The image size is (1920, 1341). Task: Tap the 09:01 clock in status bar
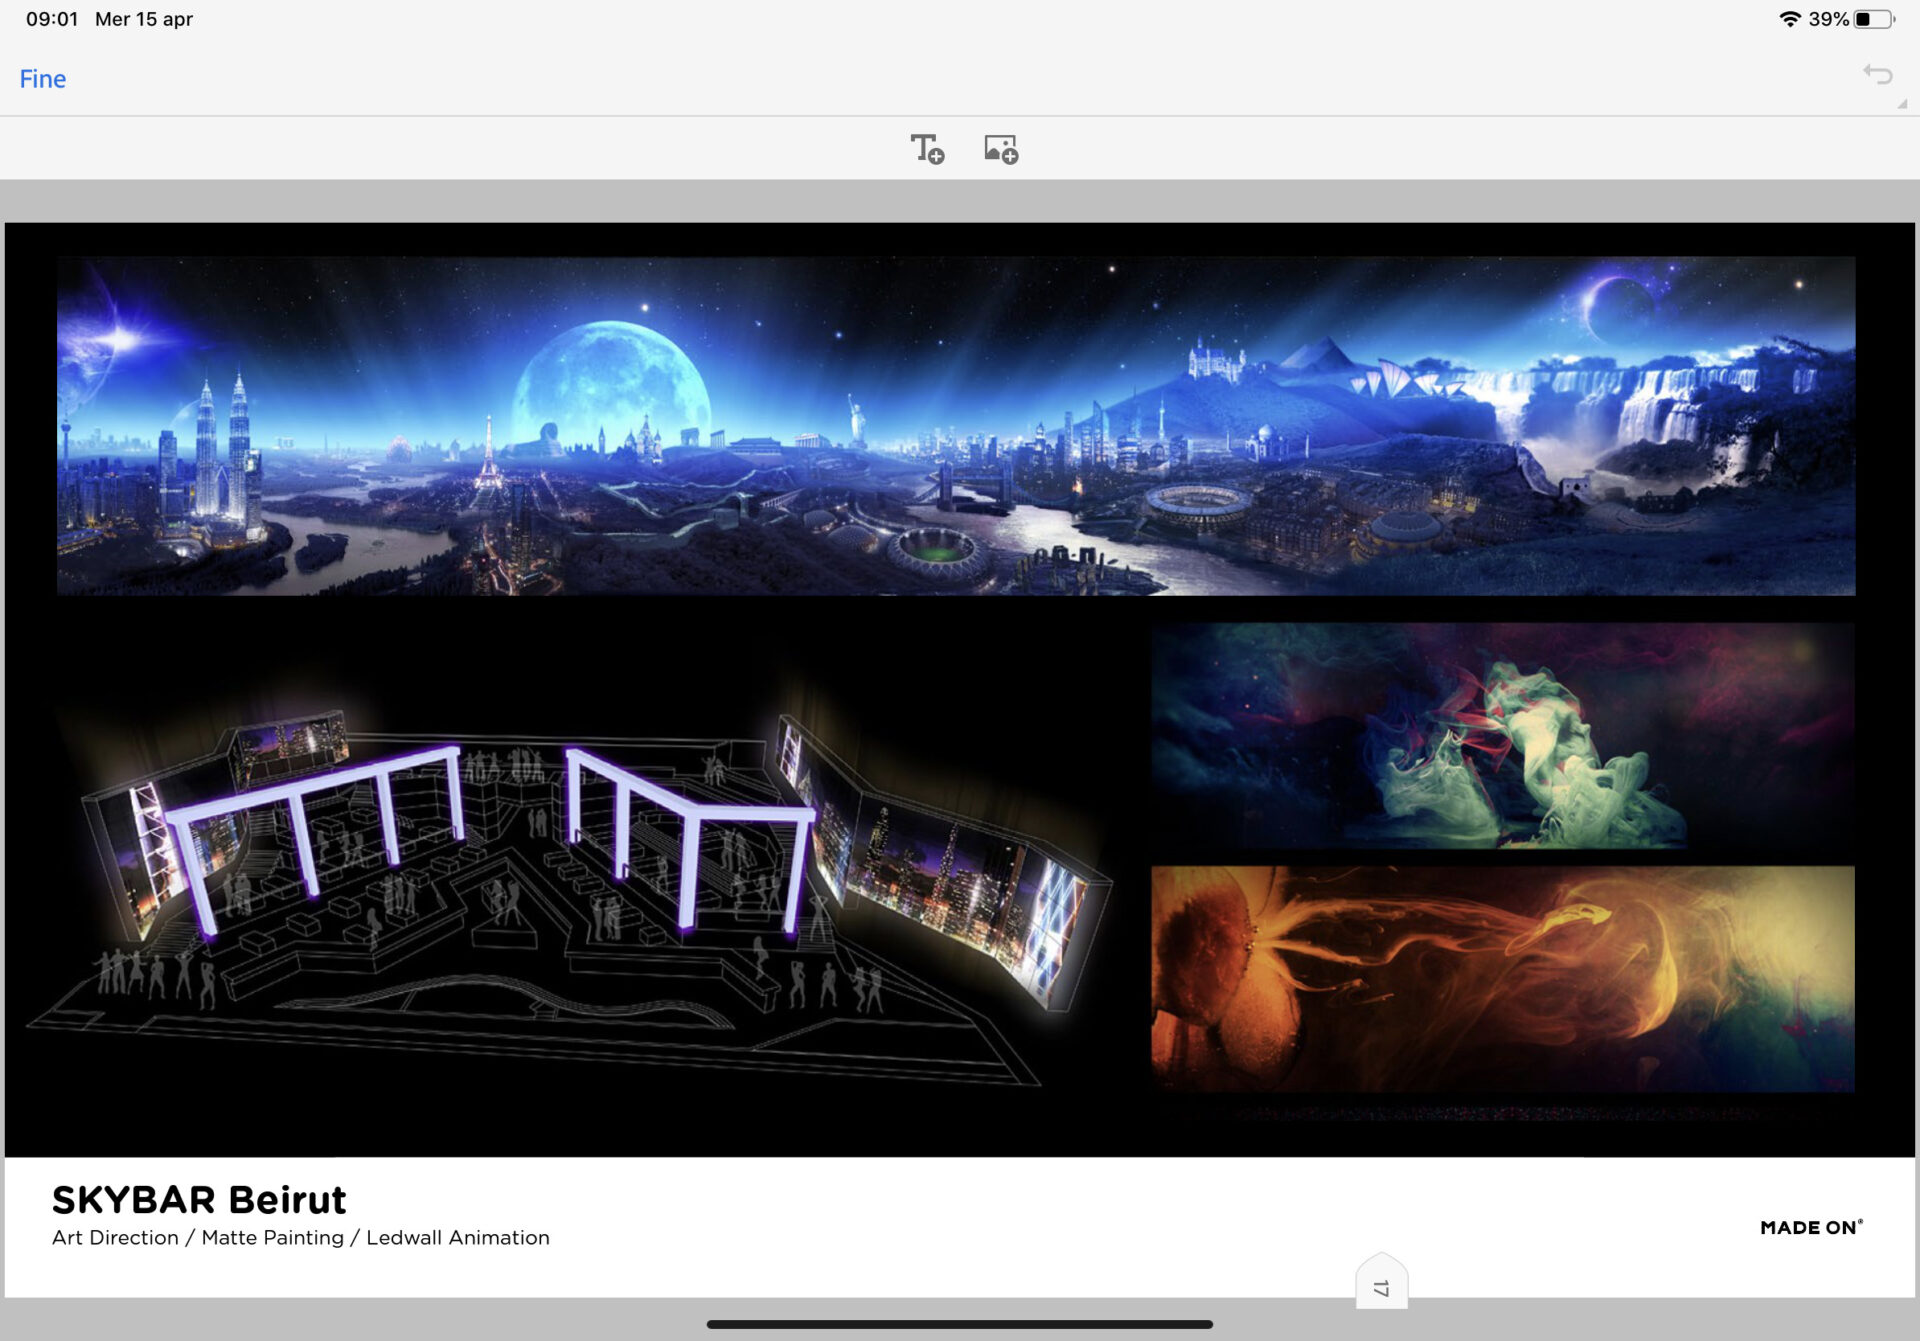(52, 19)
